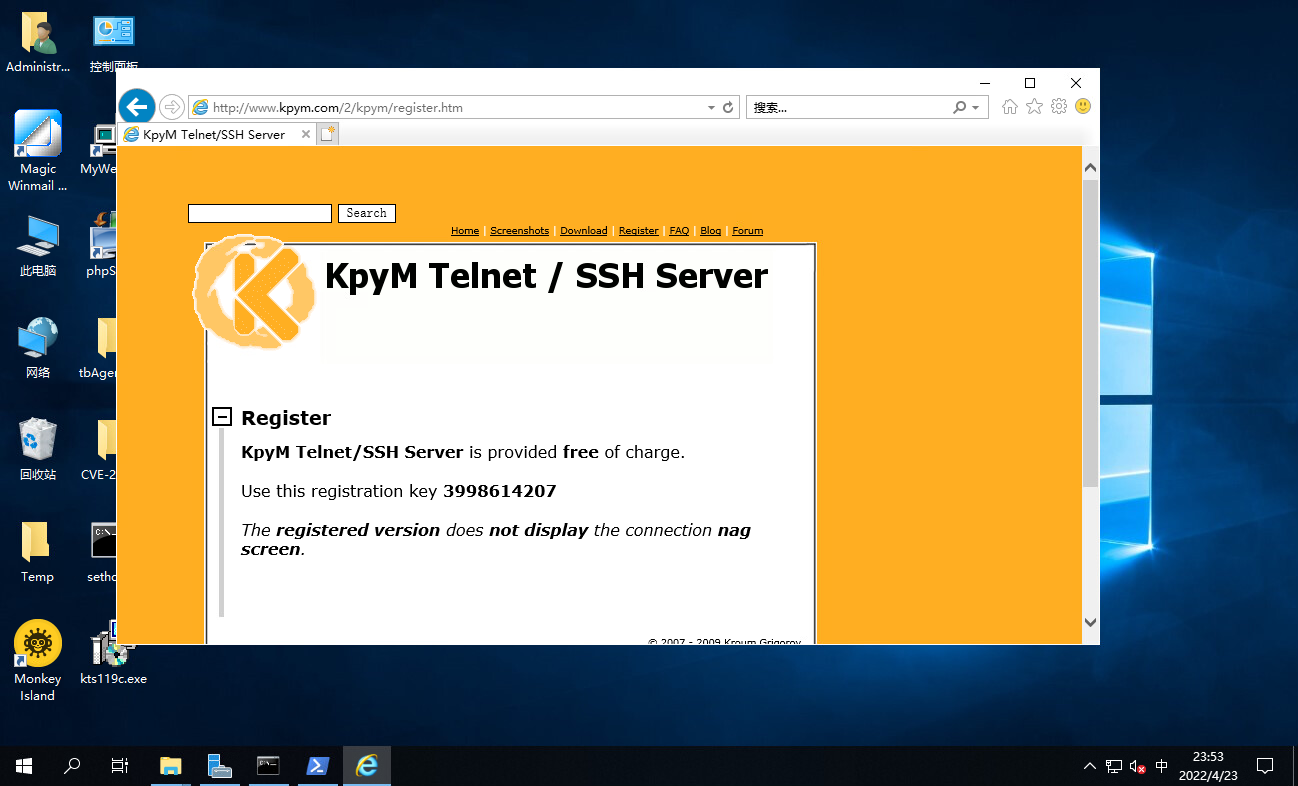1298x786 pixels.
Task: Open the notification center icon
Action: (x=1265, y=766)
